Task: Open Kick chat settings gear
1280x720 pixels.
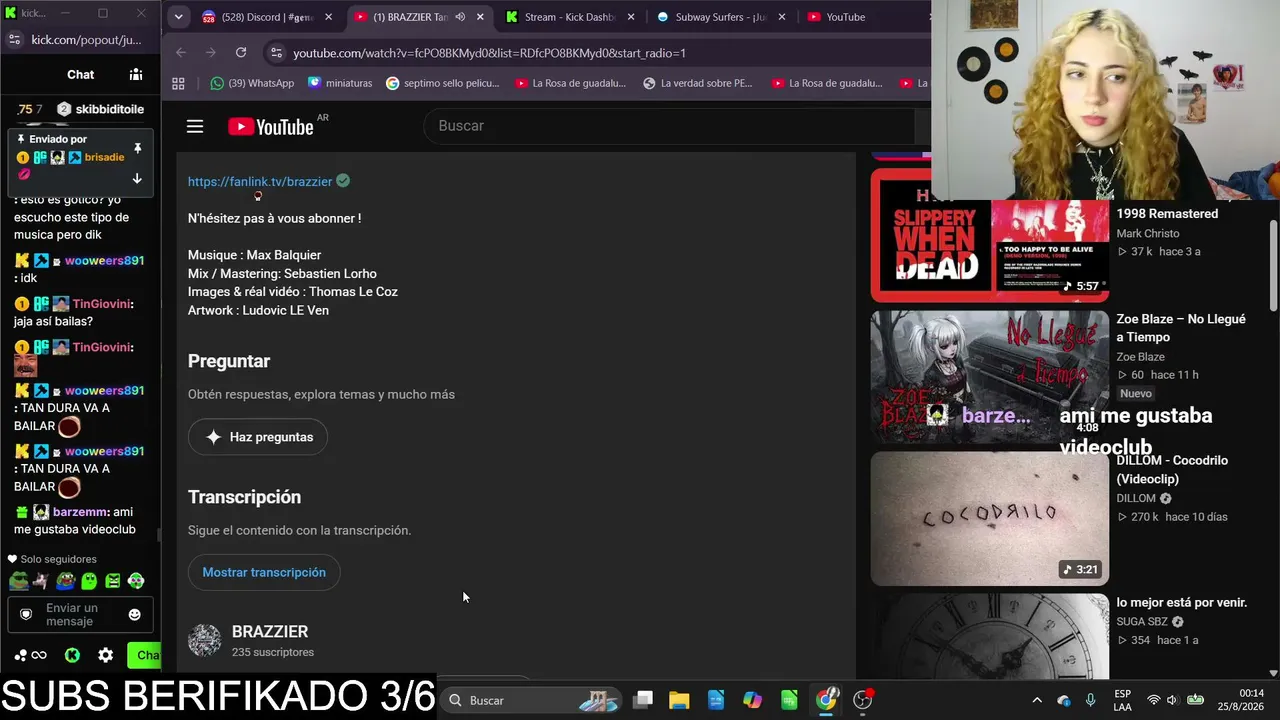Action: click(x=106, y=655)
